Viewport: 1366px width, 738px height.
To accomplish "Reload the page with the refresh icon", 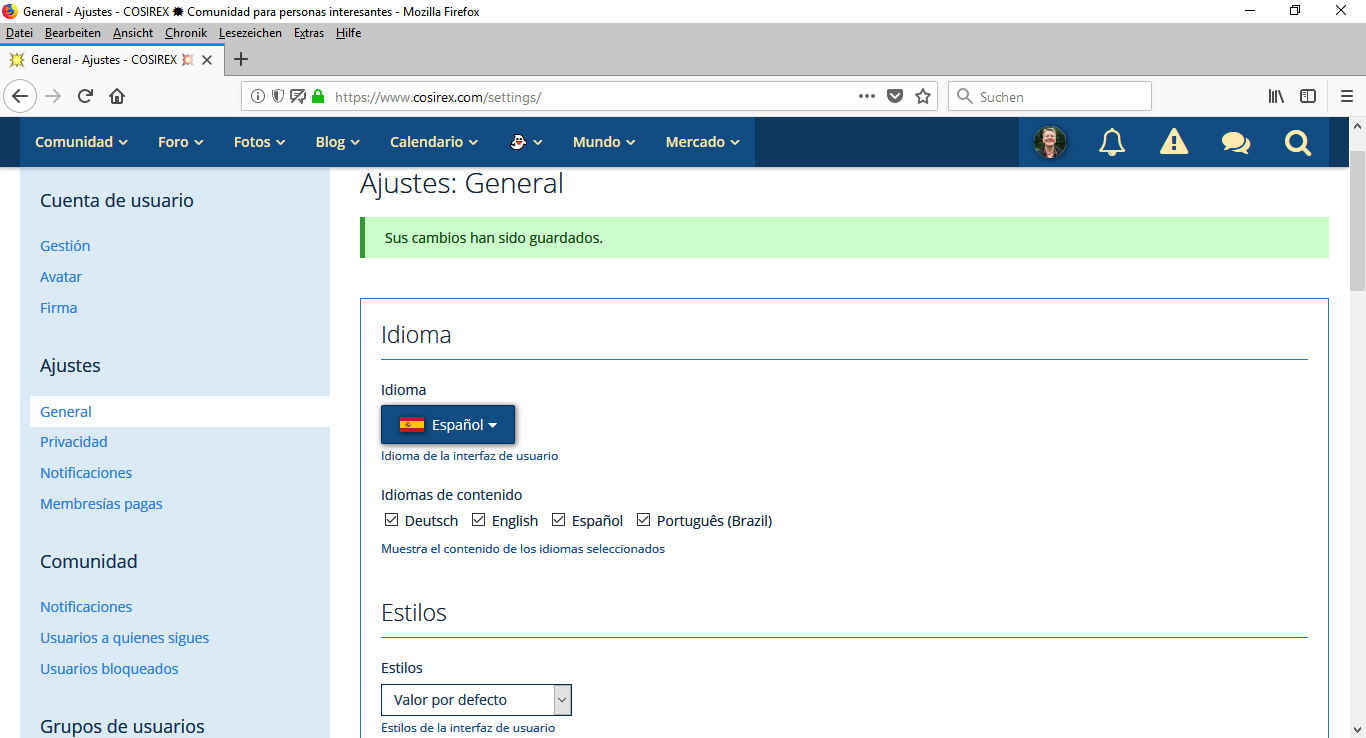I will (85, 97).
